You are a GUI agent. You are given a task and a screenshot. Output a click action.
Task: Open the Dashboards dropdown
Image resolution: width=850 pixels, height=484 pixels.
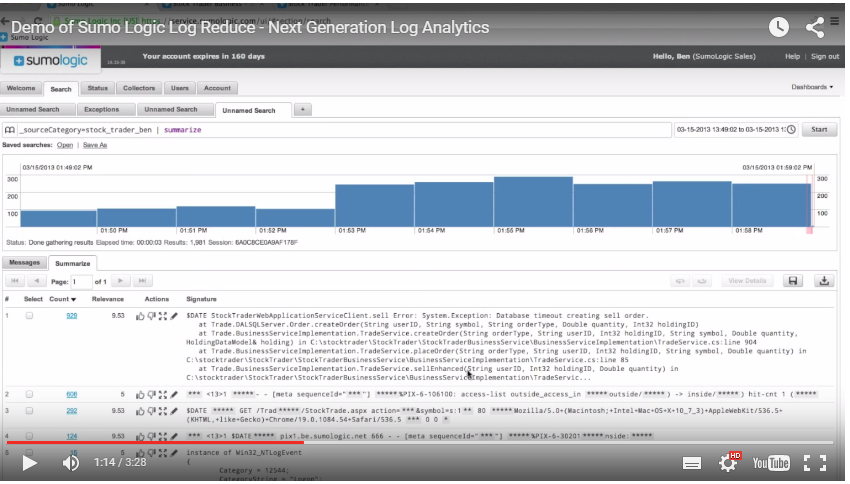(x=812, y=87)
